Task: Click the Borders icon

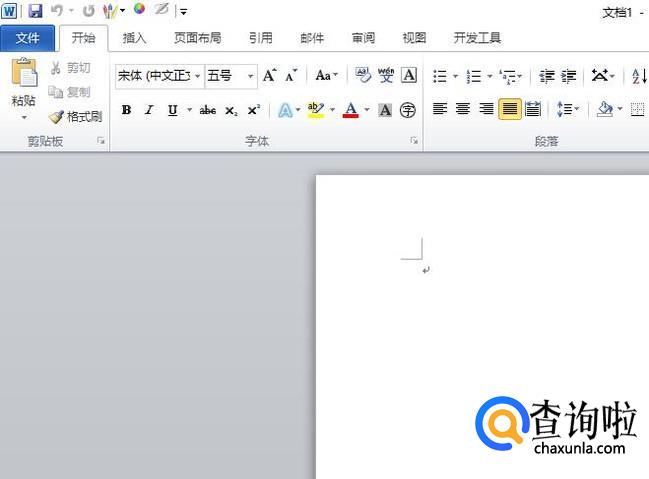Action: click(x=637, y=110)
